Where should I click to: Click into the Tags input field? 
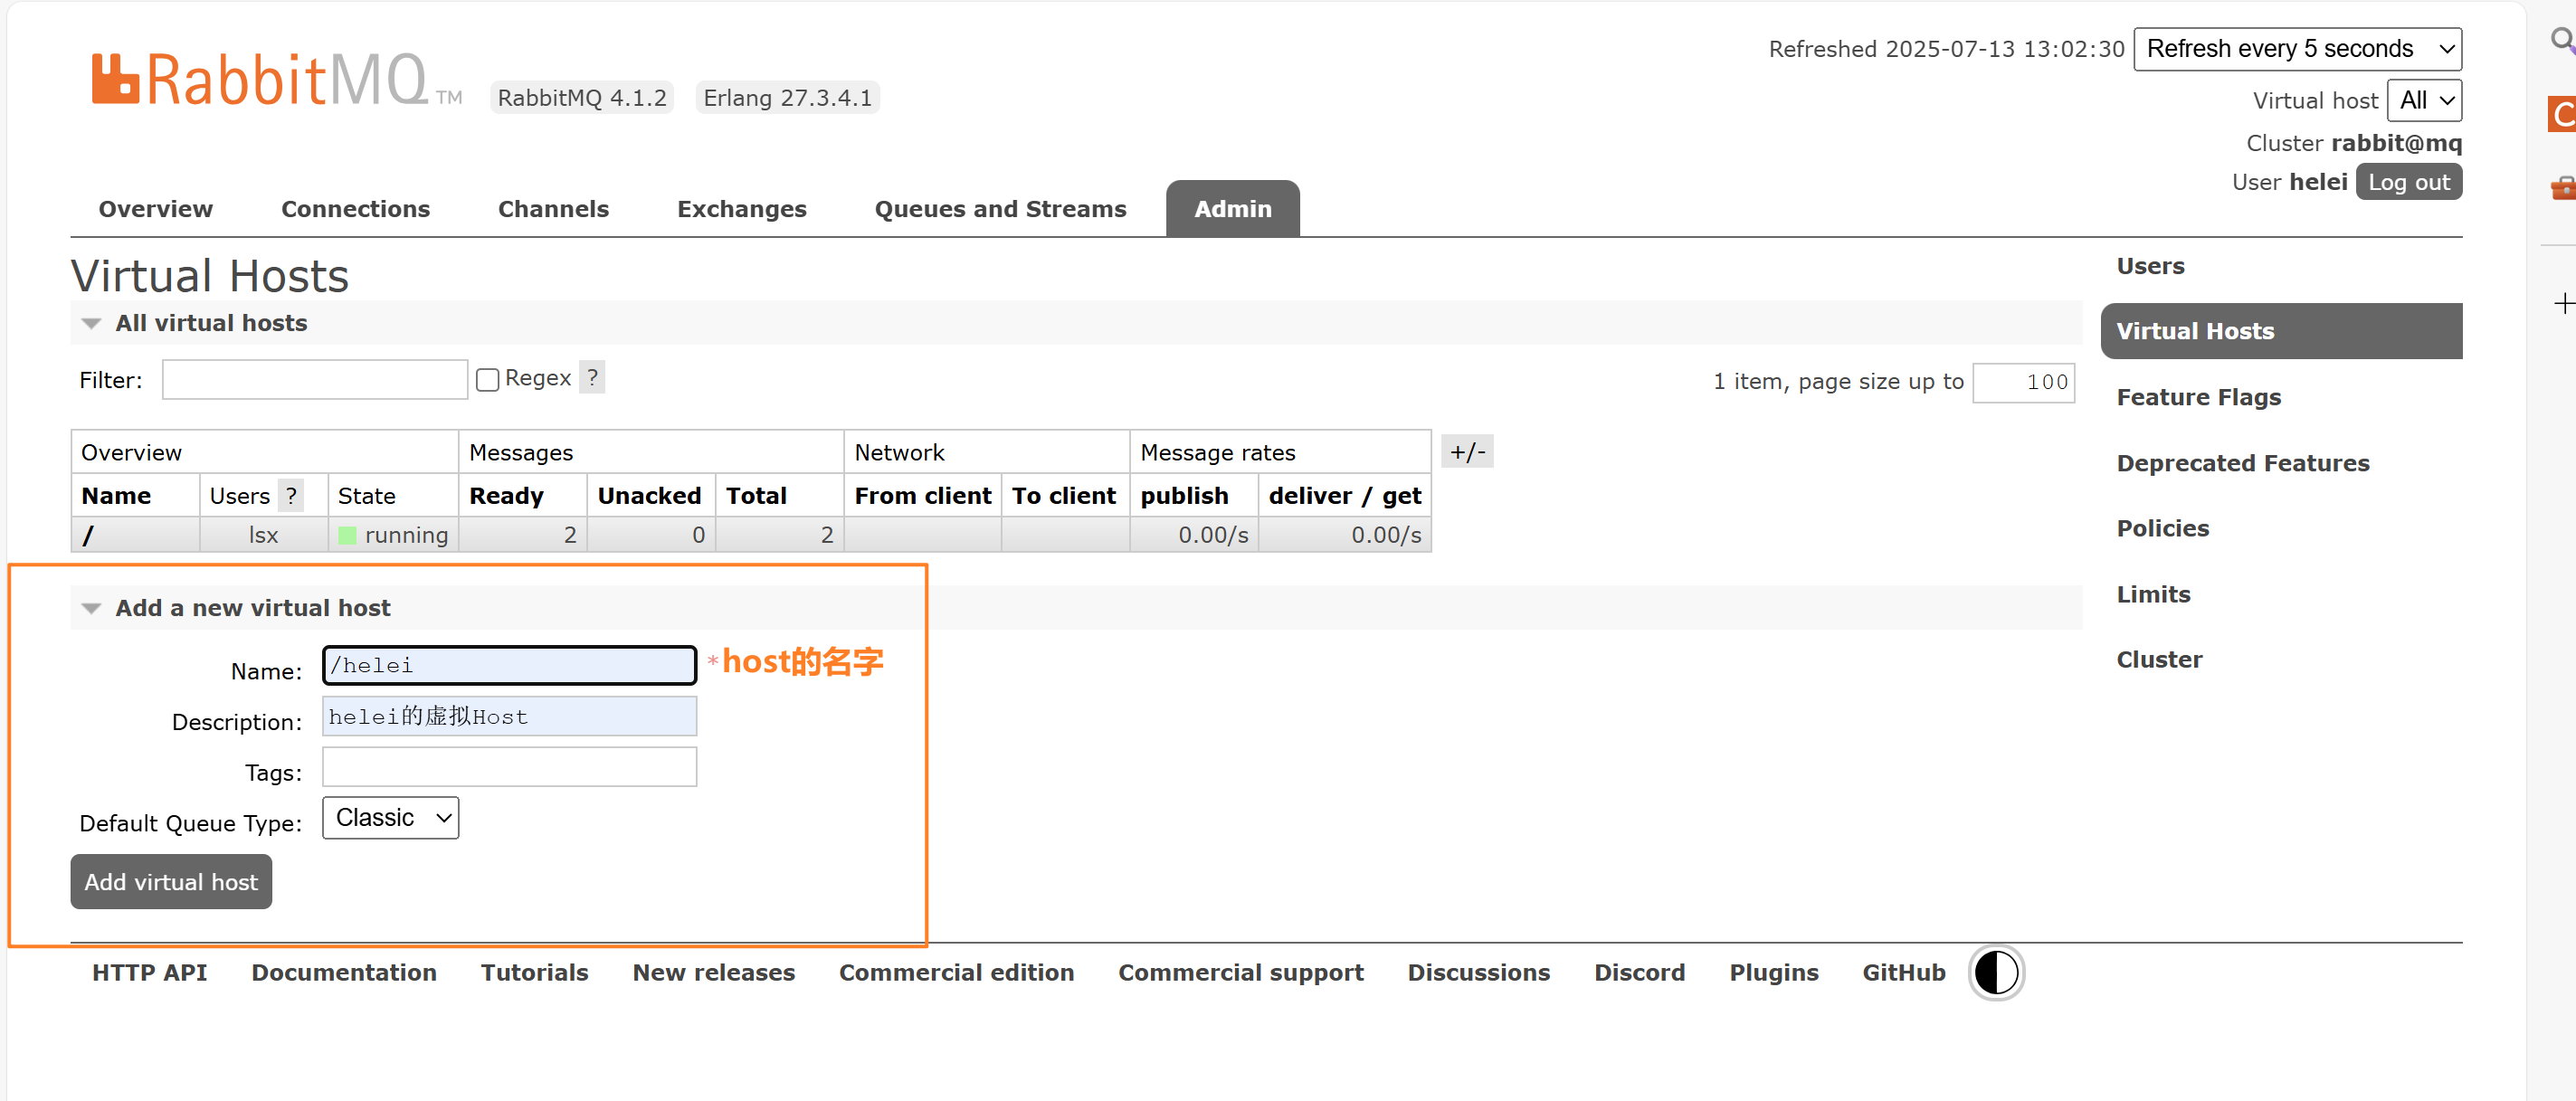point(509,767)
